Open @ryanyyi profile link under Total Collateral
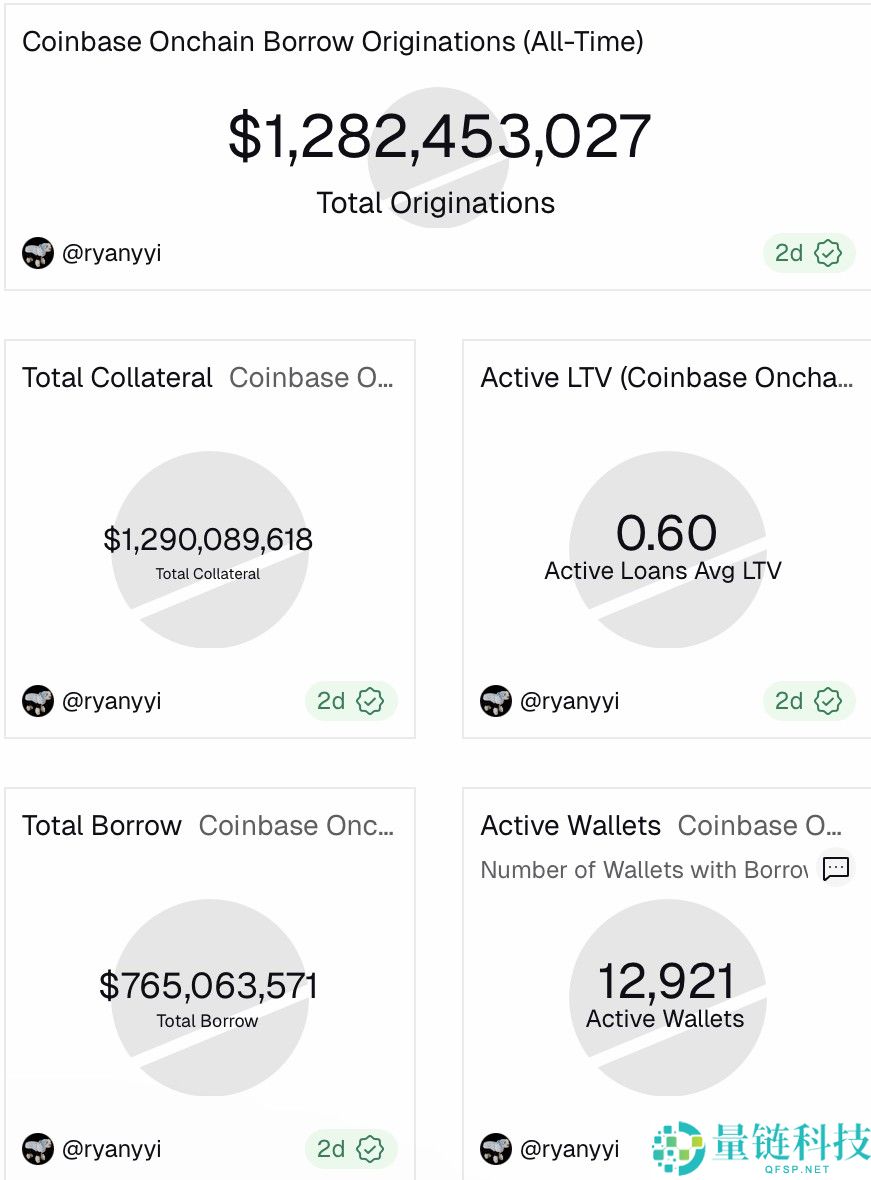 coord(111,701)
